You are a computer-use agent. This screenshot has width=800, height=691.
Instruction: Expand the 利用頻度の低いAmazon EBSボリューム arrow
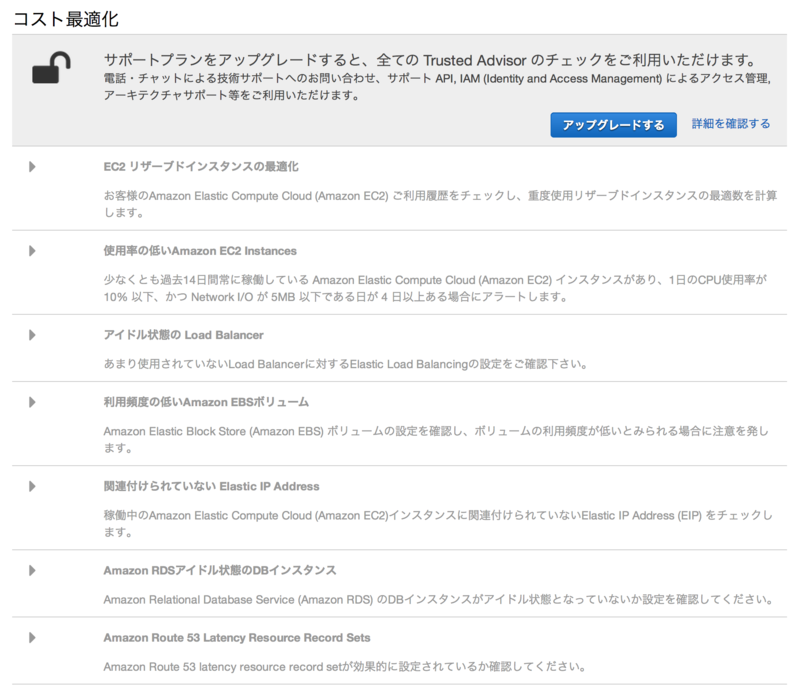tap(32, 402)
